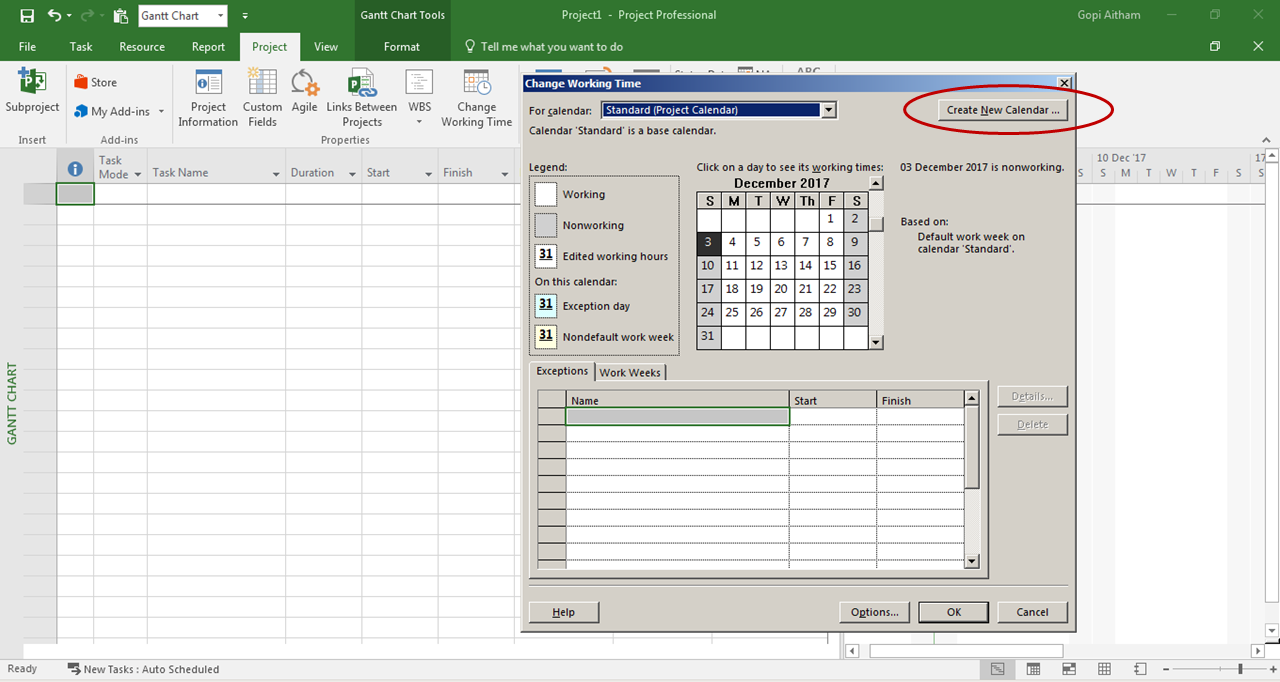1280x682 pixels.
Task: Click the calendar's scroll down arrow
Action: tap(876, 342)
